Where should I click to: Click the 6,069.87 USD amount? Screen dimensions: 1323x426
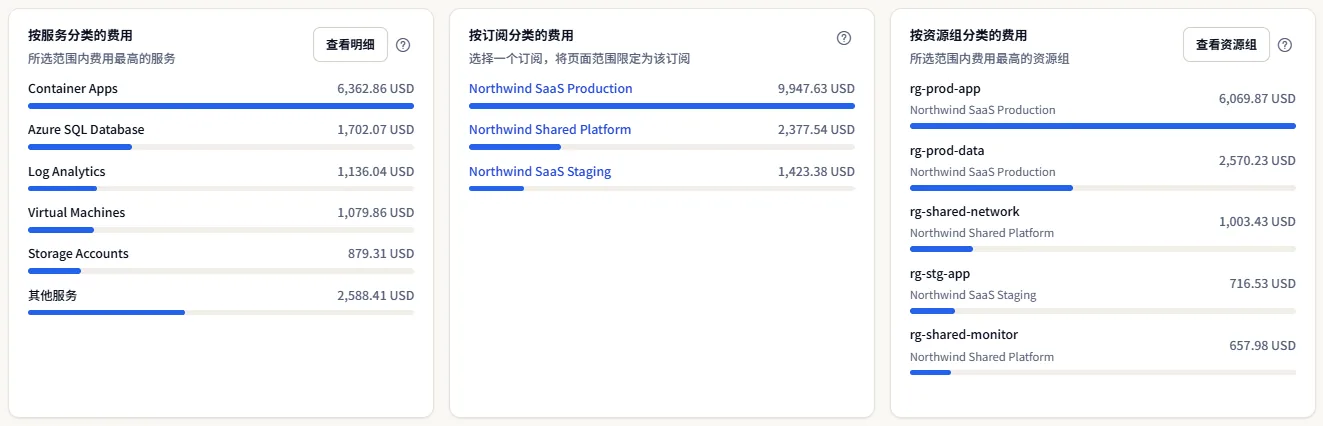click(x=1257, y=99)
